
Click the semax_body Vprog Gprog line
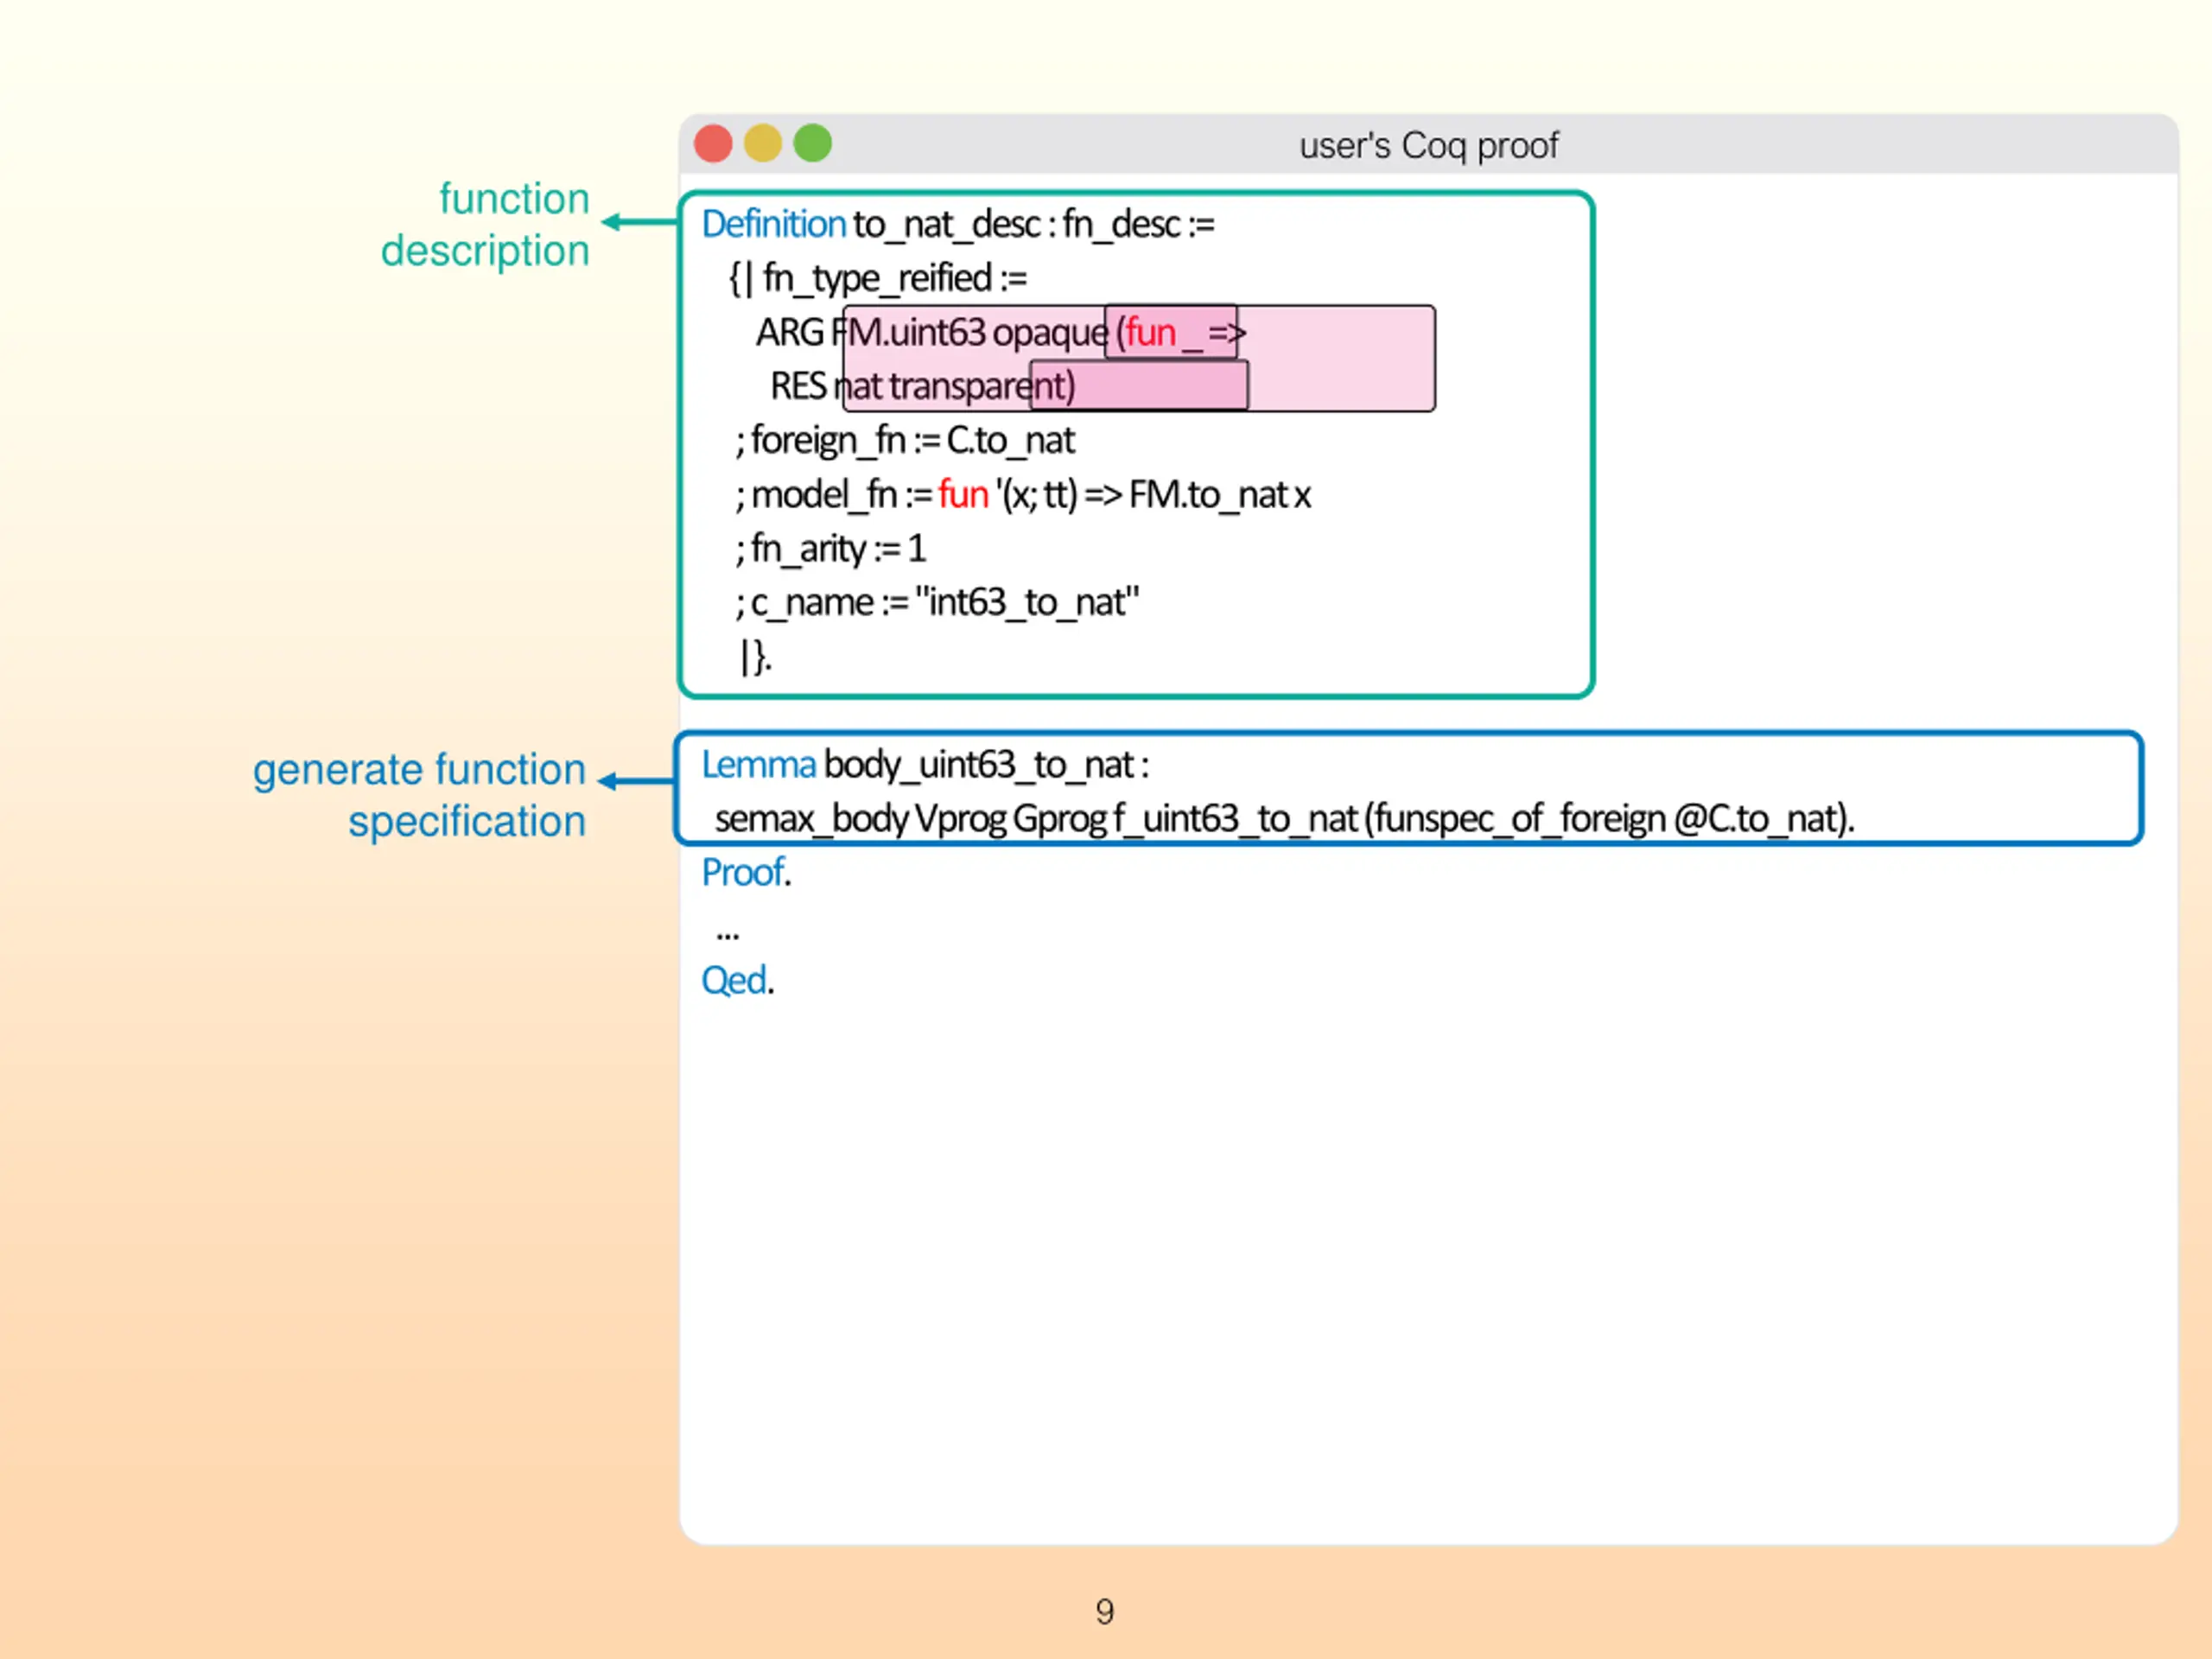pos(1285,819)
